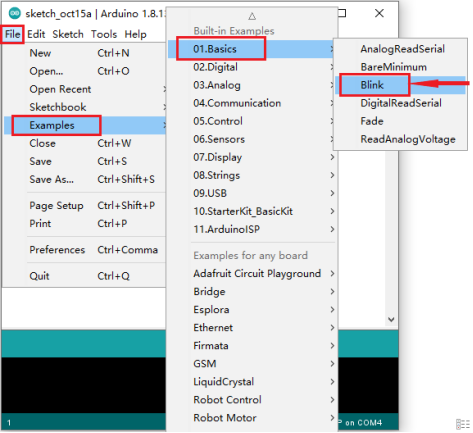Open the ReadAnalogVoltage example sketch
The height and width of the screenshot is (433, 473).
tap(400, 139)
